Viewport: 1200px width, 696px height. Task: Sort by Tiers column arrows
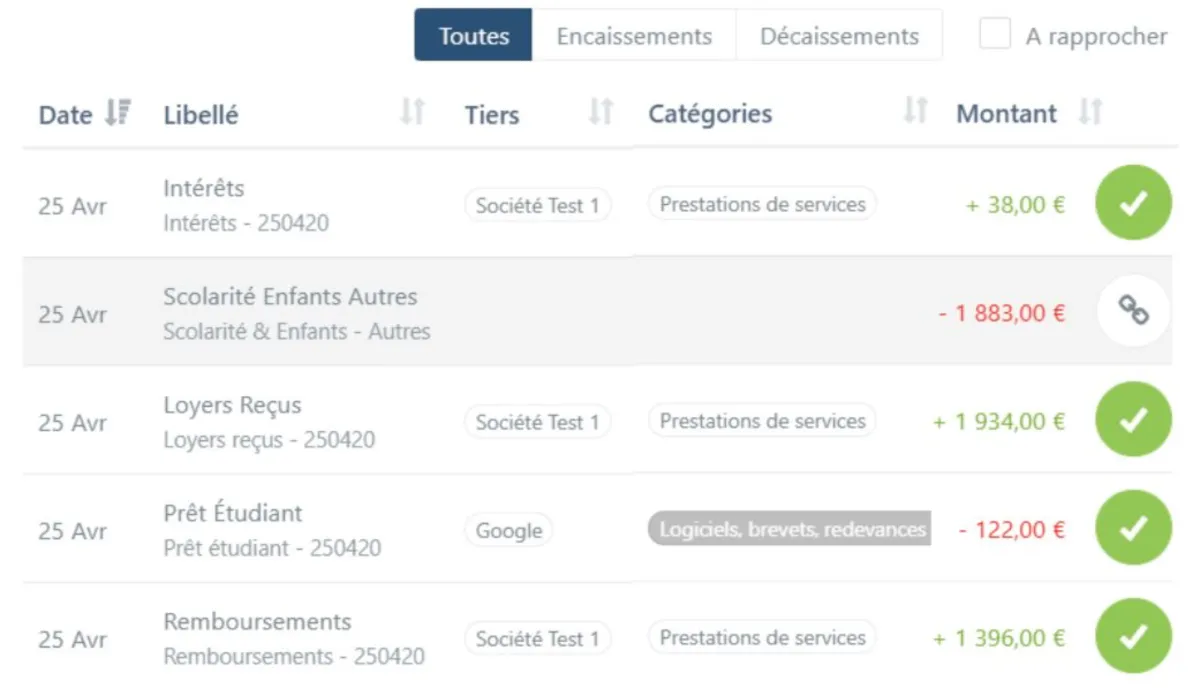(x=600, y=112)
